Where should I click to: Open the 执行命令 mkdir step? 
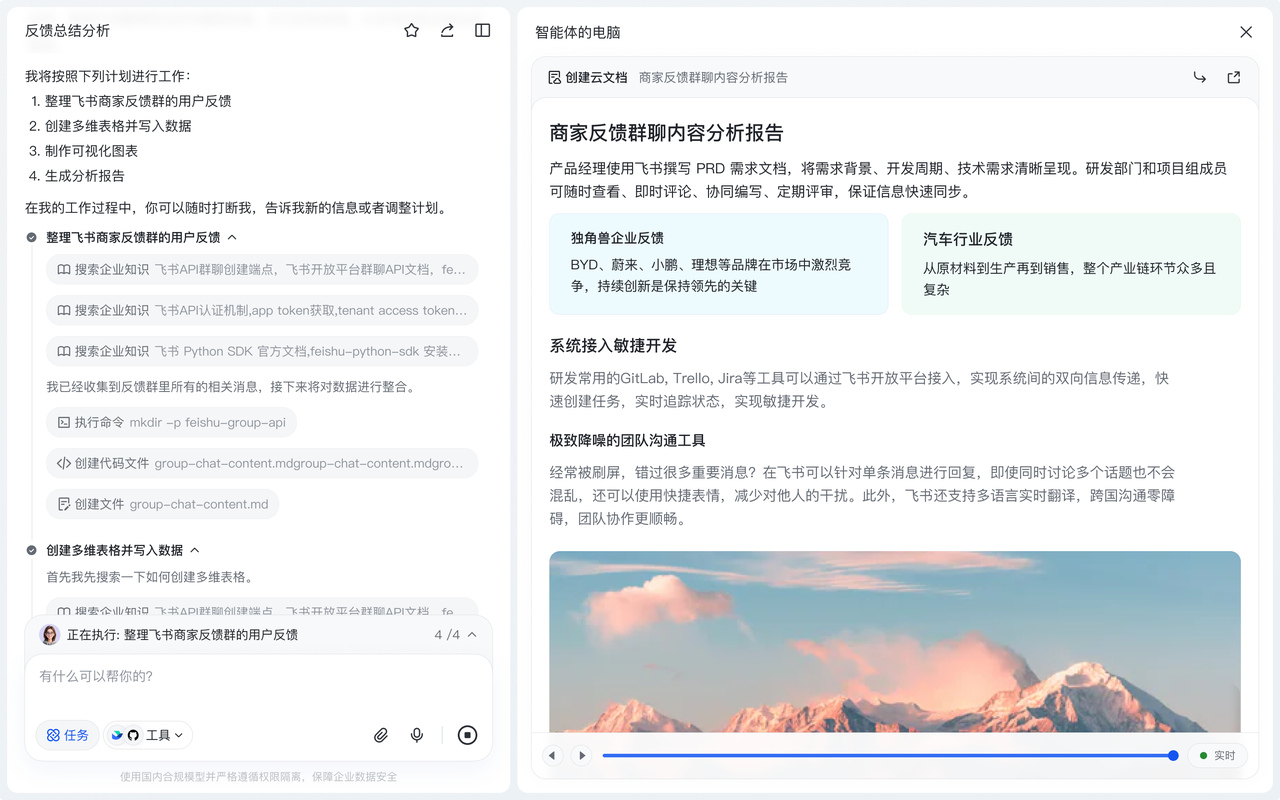[171, 422]
